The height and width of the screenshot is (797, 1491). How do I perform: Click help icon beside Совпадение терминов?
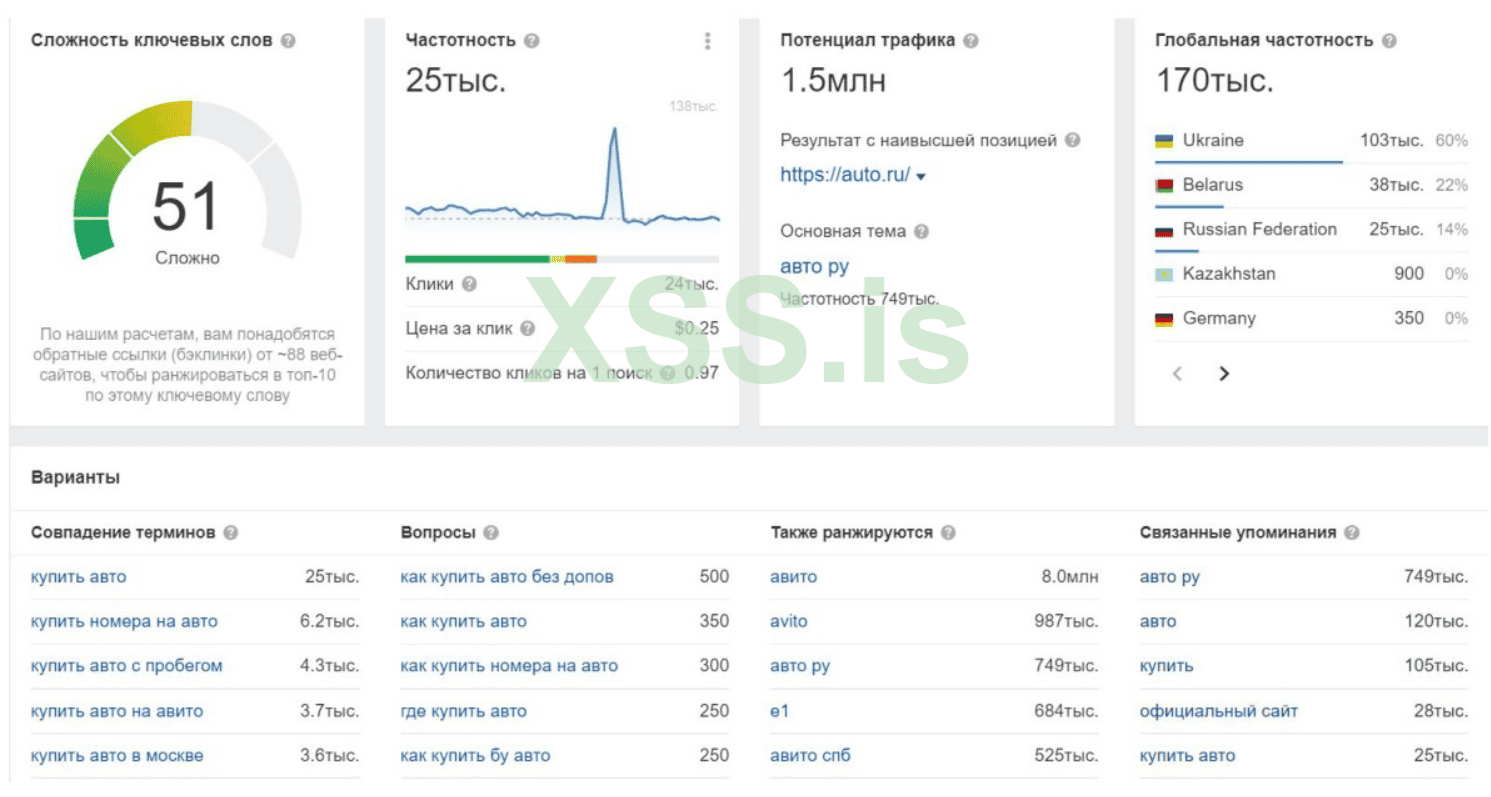pos(231,533)
